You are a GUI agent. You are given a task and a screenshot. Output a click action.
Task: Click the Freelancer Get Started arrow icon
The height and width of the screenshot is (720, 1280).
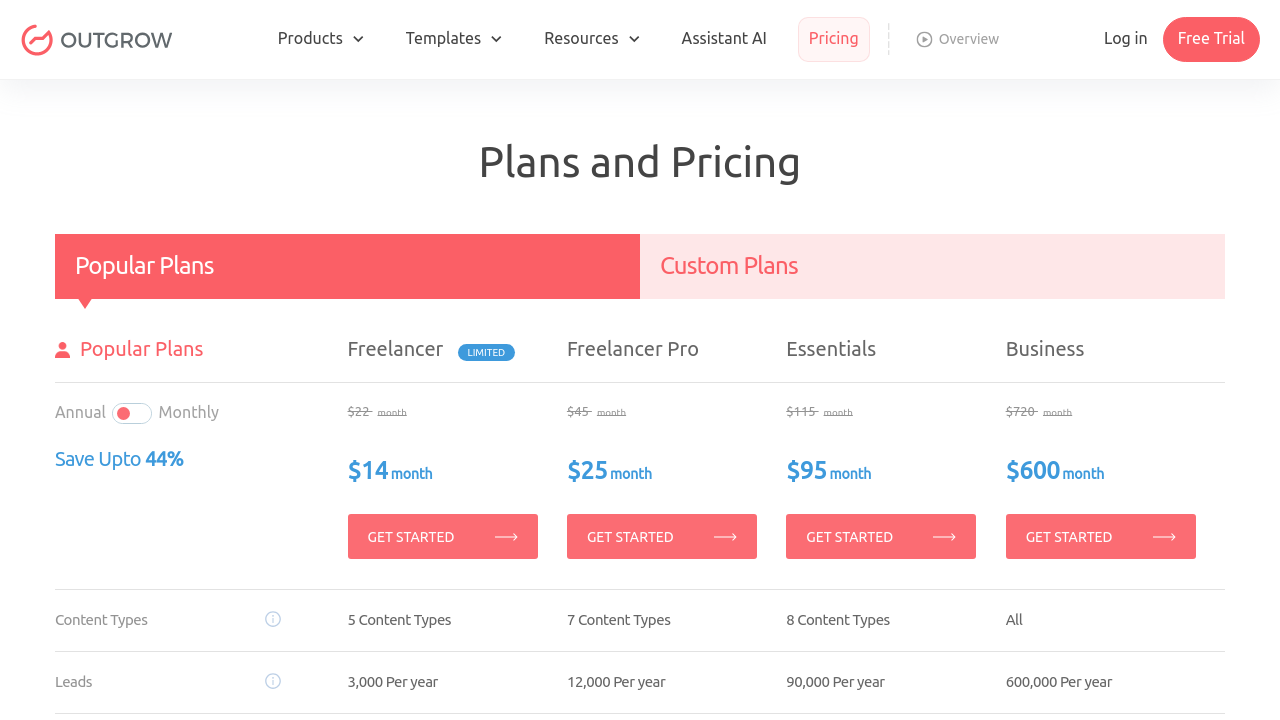pyautogui.click(x=506, y=537)
